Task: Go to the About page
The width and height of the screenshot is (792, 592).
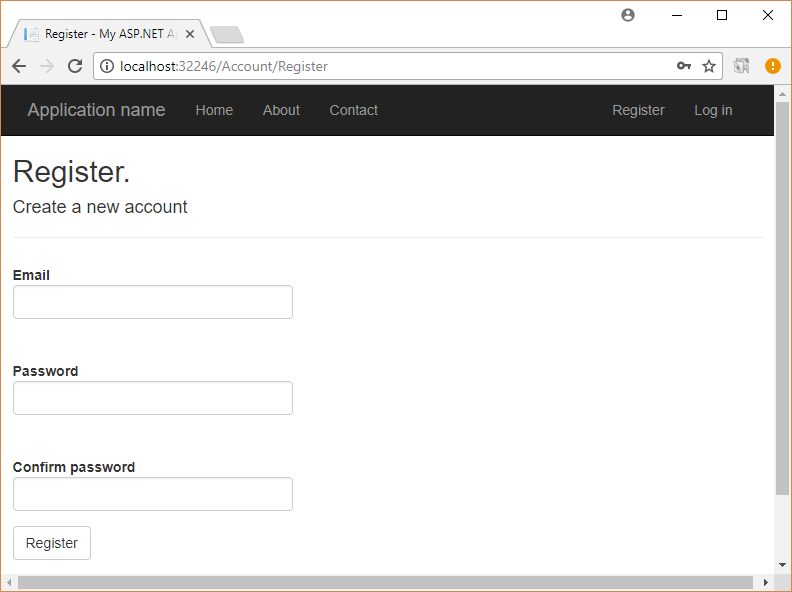Action: point(281,110)
